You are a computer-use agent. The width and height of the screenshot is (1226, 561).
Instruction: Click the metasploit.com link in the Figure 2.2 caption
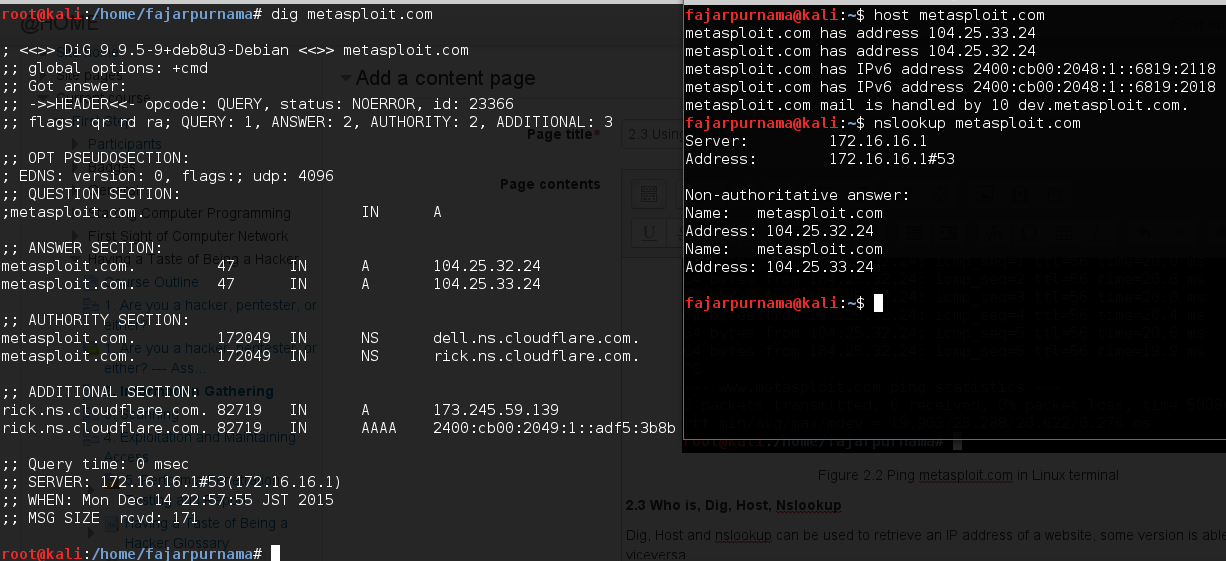[x=965, y=475]
